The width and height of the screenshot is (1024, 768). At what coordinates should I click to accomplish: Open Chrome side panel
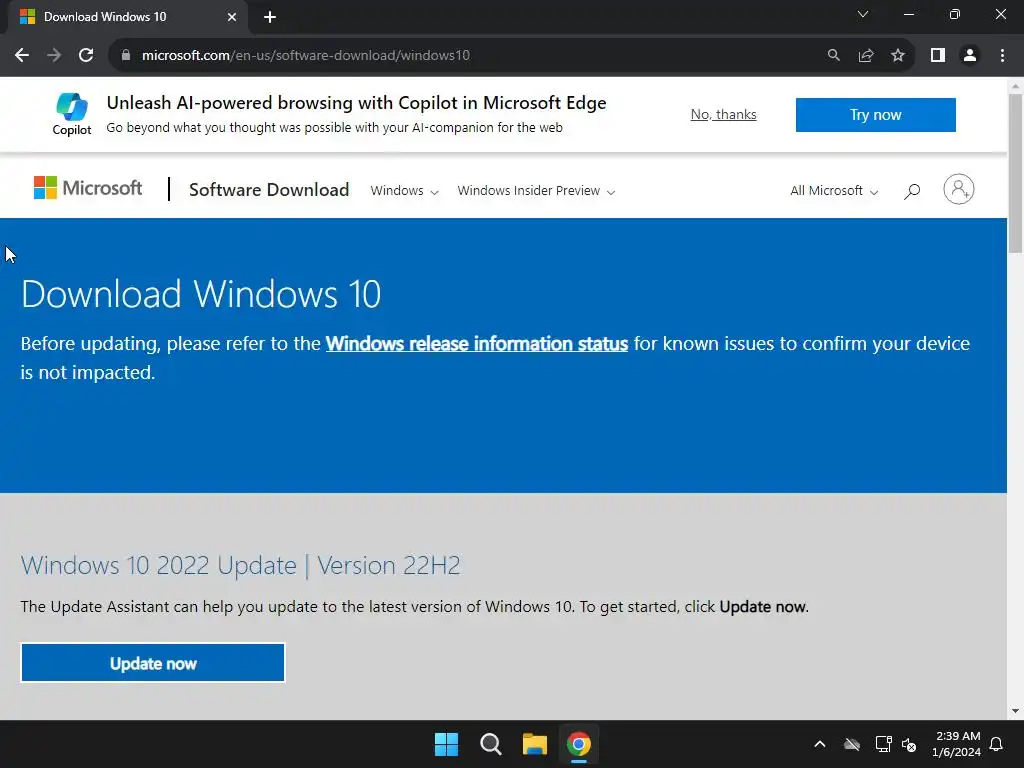click(938, 56)
